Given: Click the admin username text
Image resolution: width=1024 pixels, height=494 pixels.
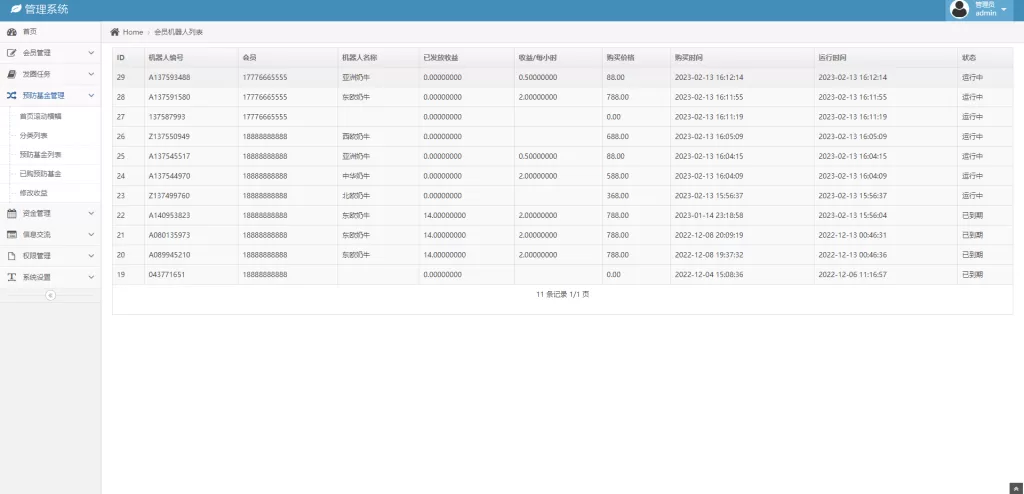Looking at the screenshot, I should (x=985, y=13).
